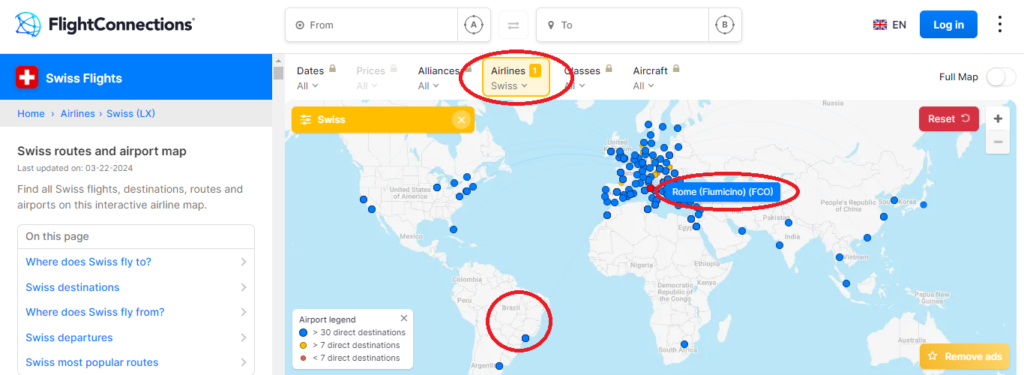Open the EN language selector

point(889,25)
